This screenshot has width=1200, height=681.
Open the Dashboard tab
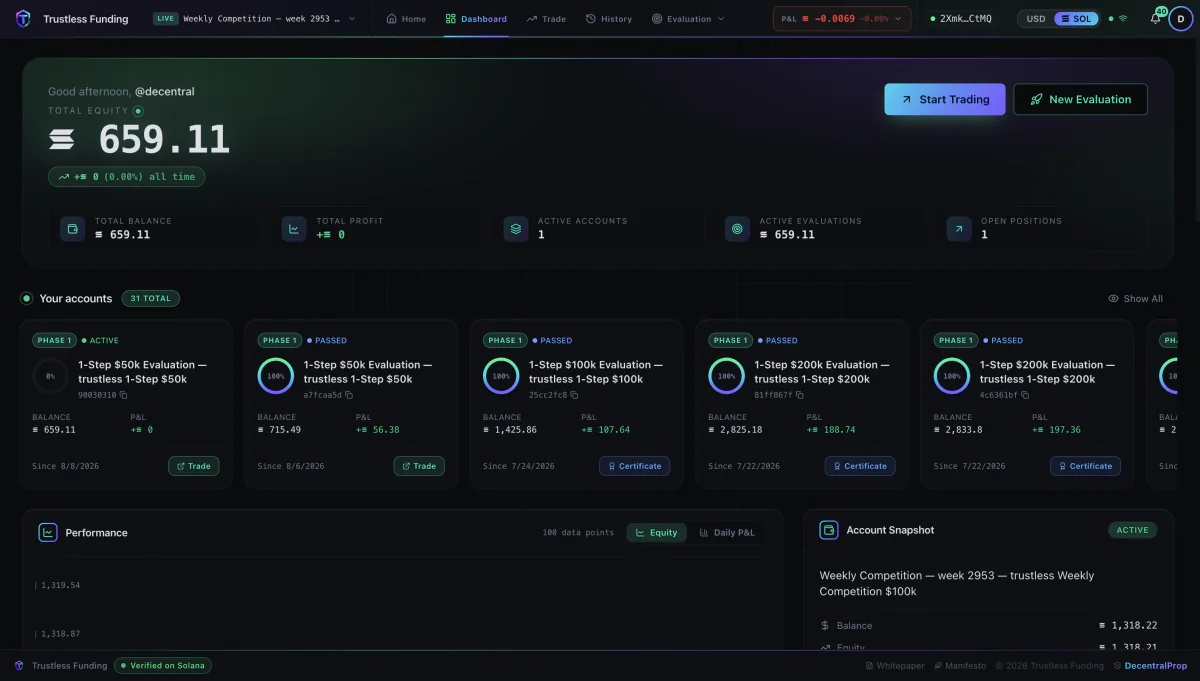pos(476,19)
